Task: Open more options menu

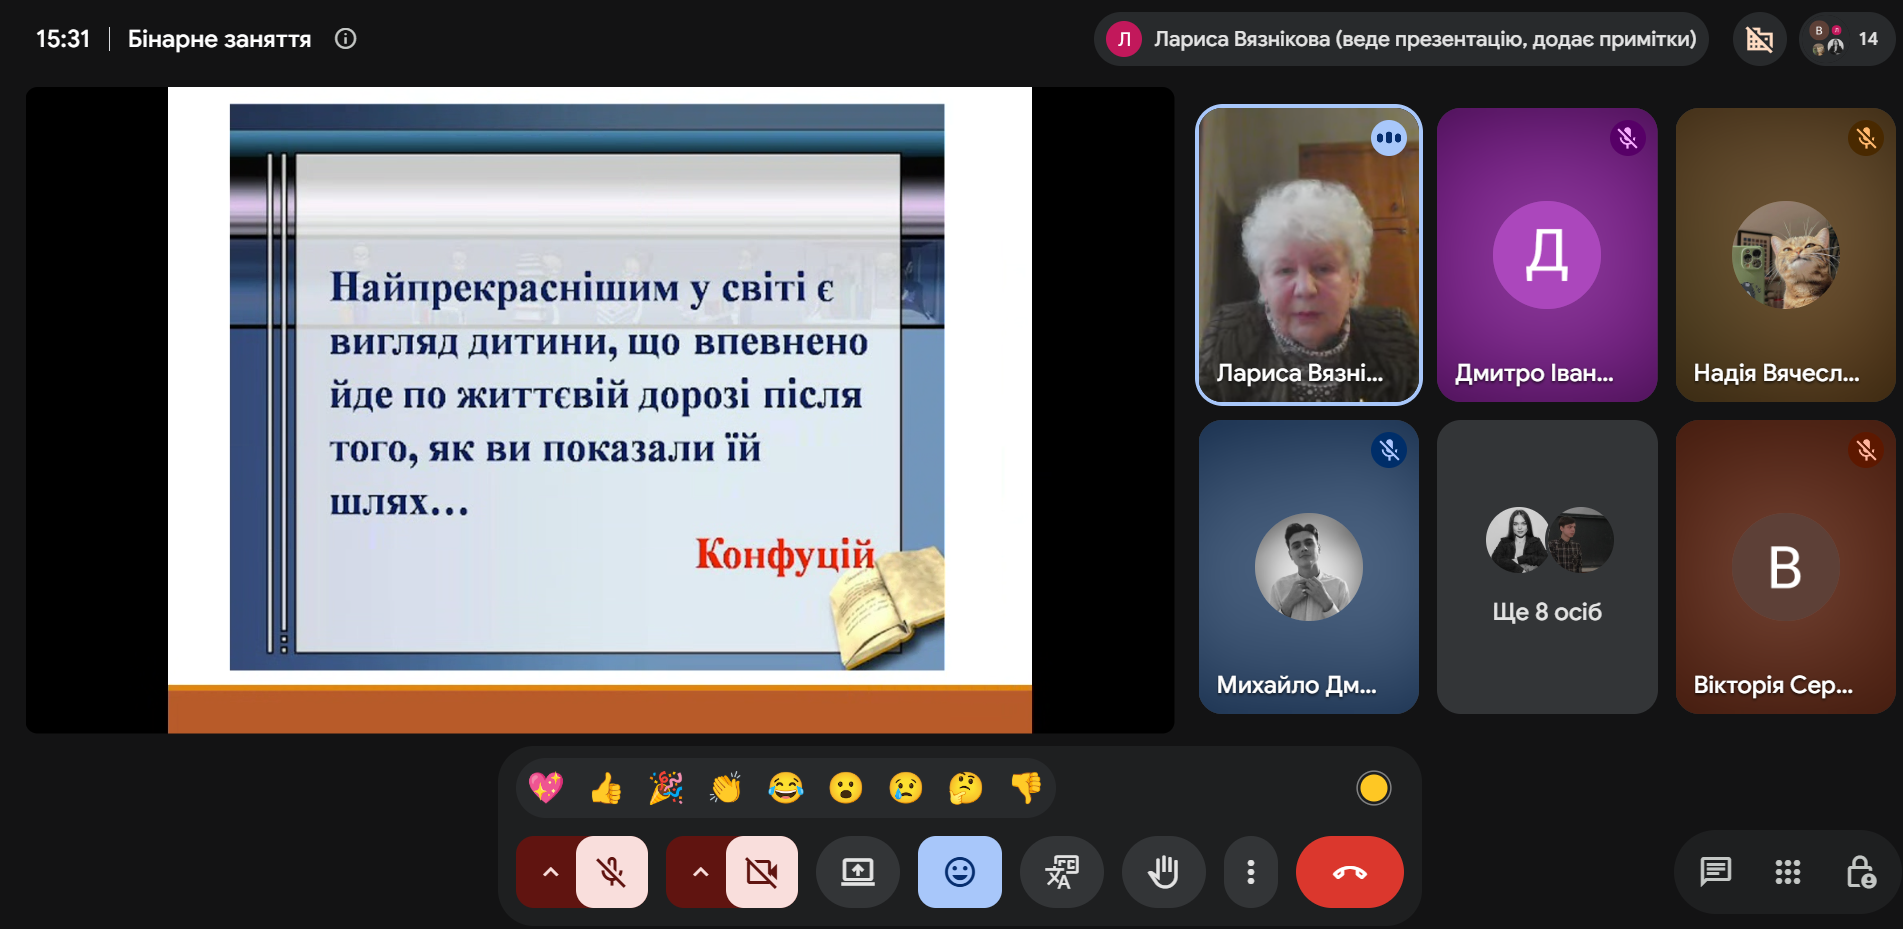Action: (1251, 872)
